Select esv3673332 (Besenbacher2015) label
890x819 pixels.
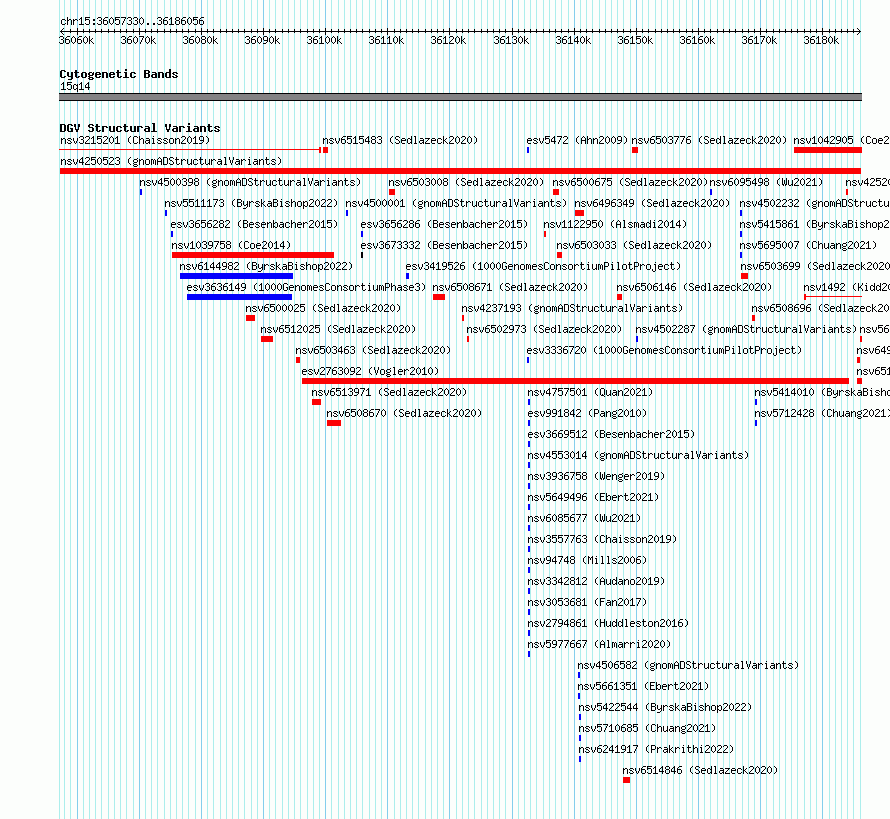coord(444,245)
